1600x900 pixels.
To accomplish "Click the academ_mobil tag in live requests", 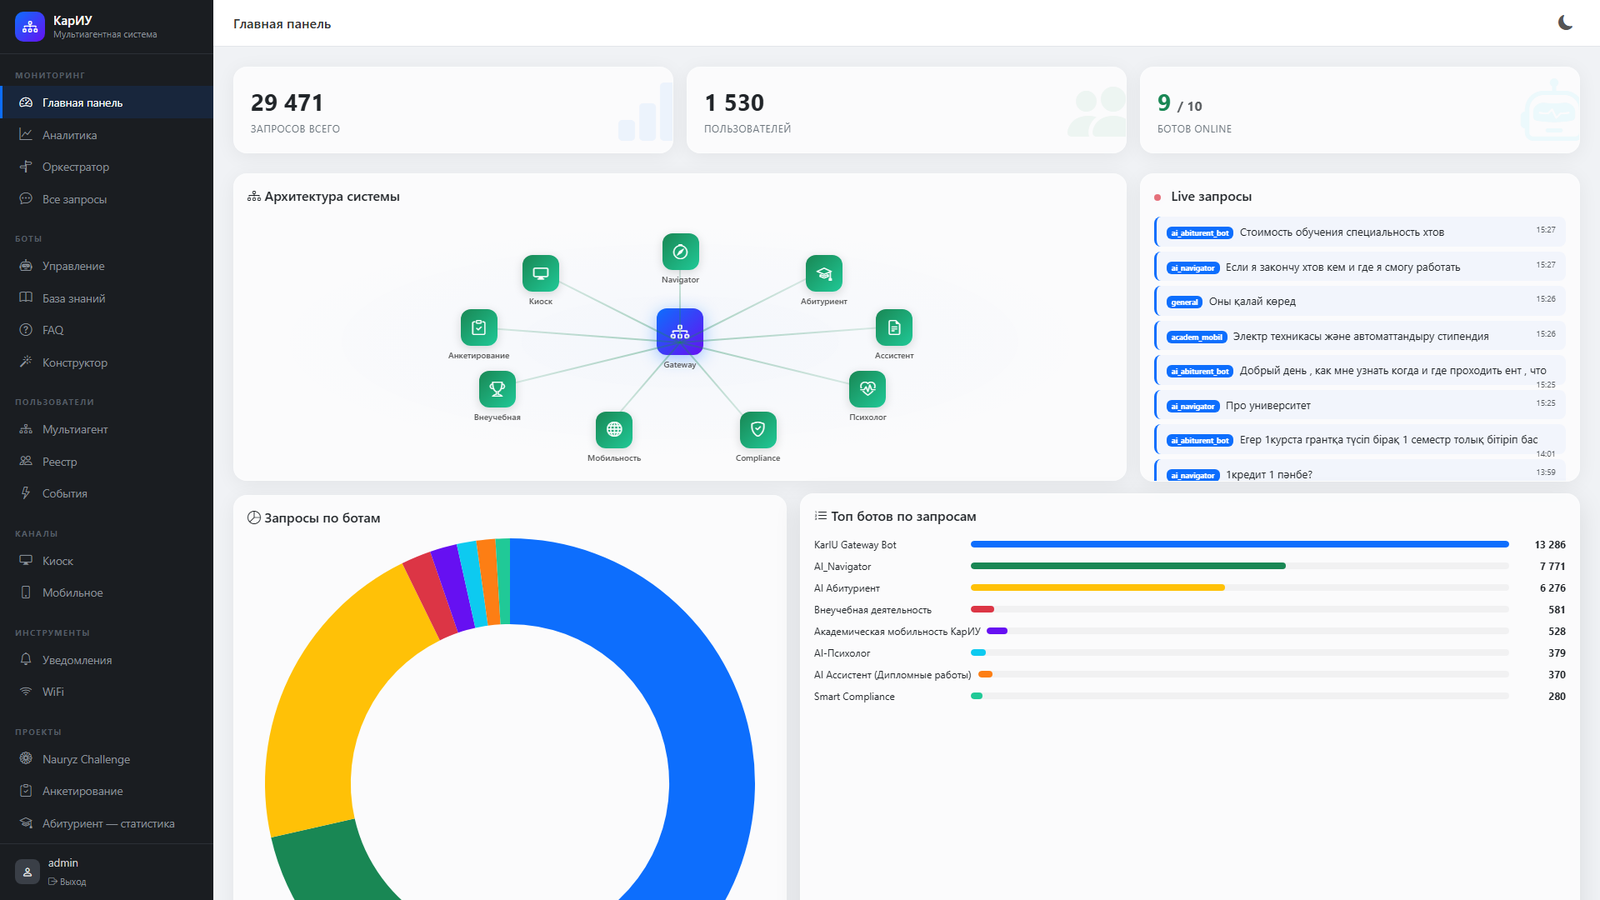I will (1197, 337).
